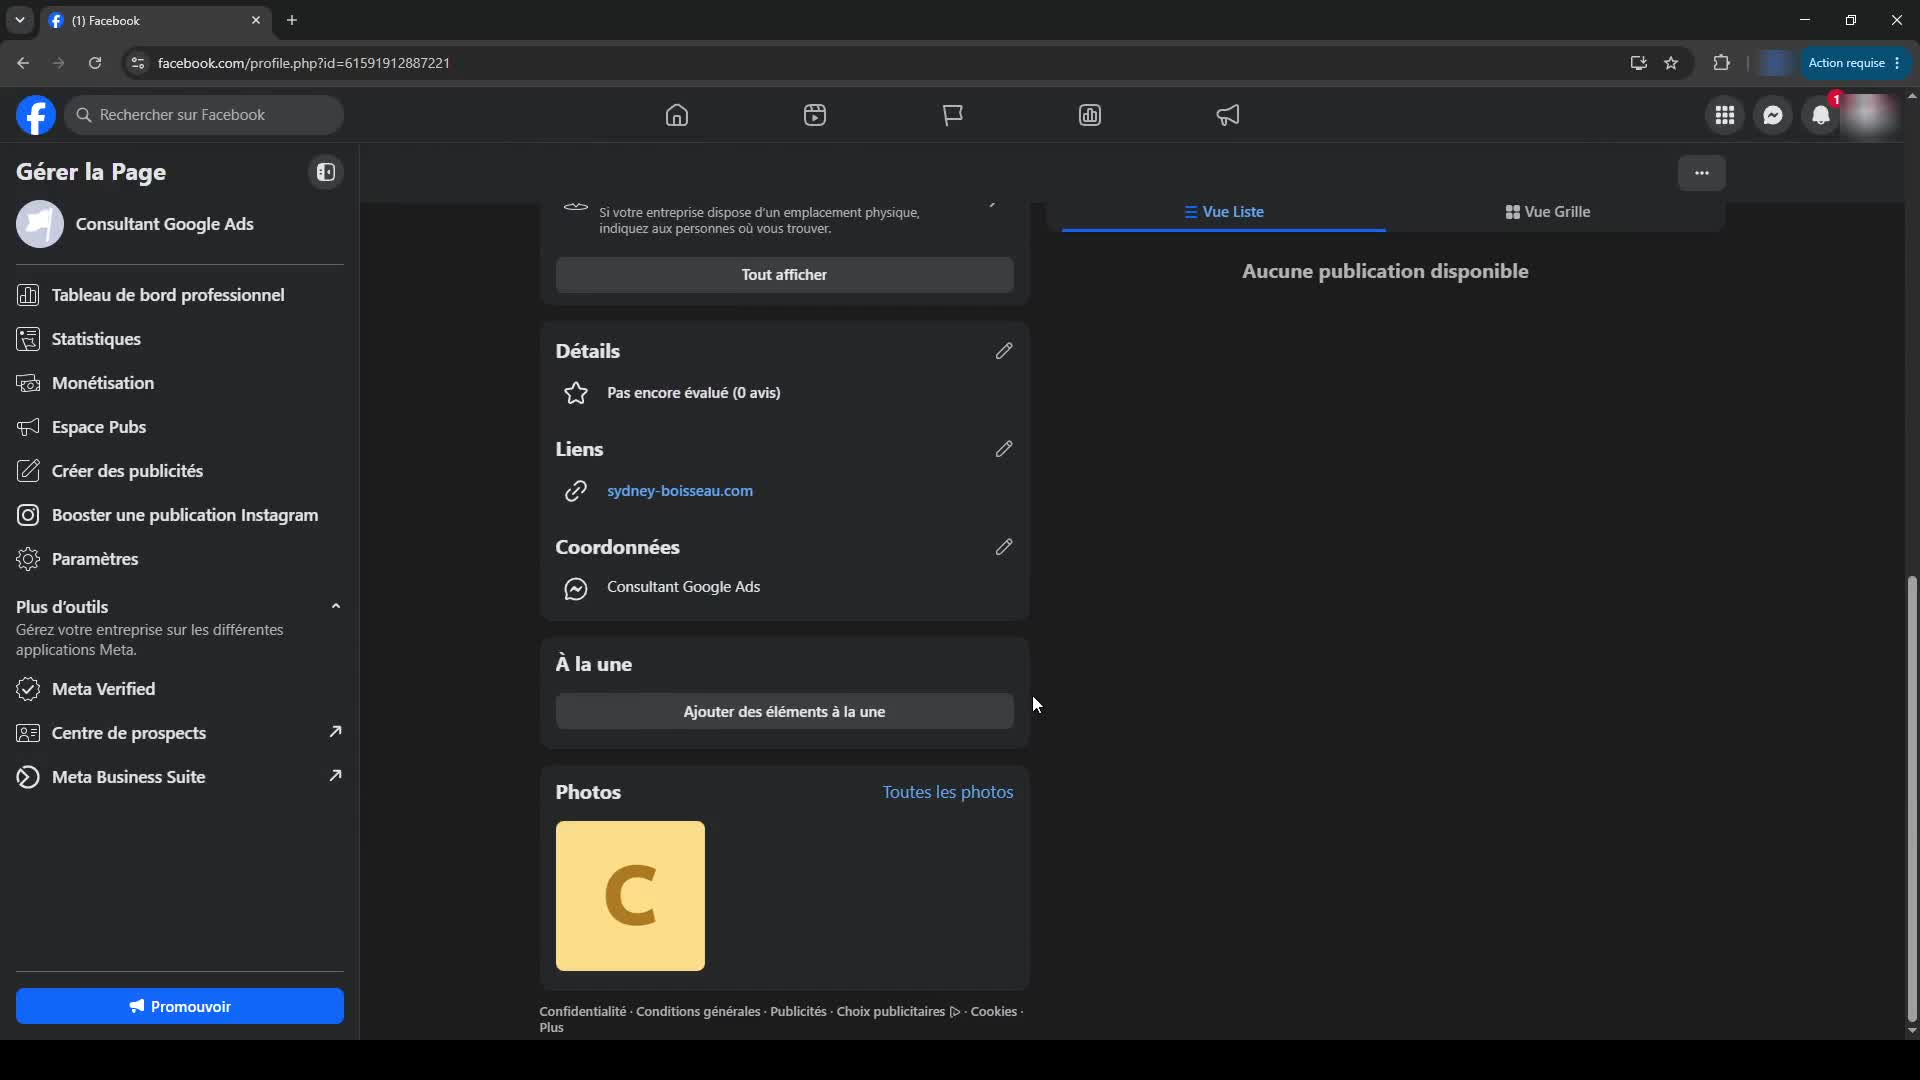
Task: Click the Facebook logo icon
Action: tap(36, 115)
